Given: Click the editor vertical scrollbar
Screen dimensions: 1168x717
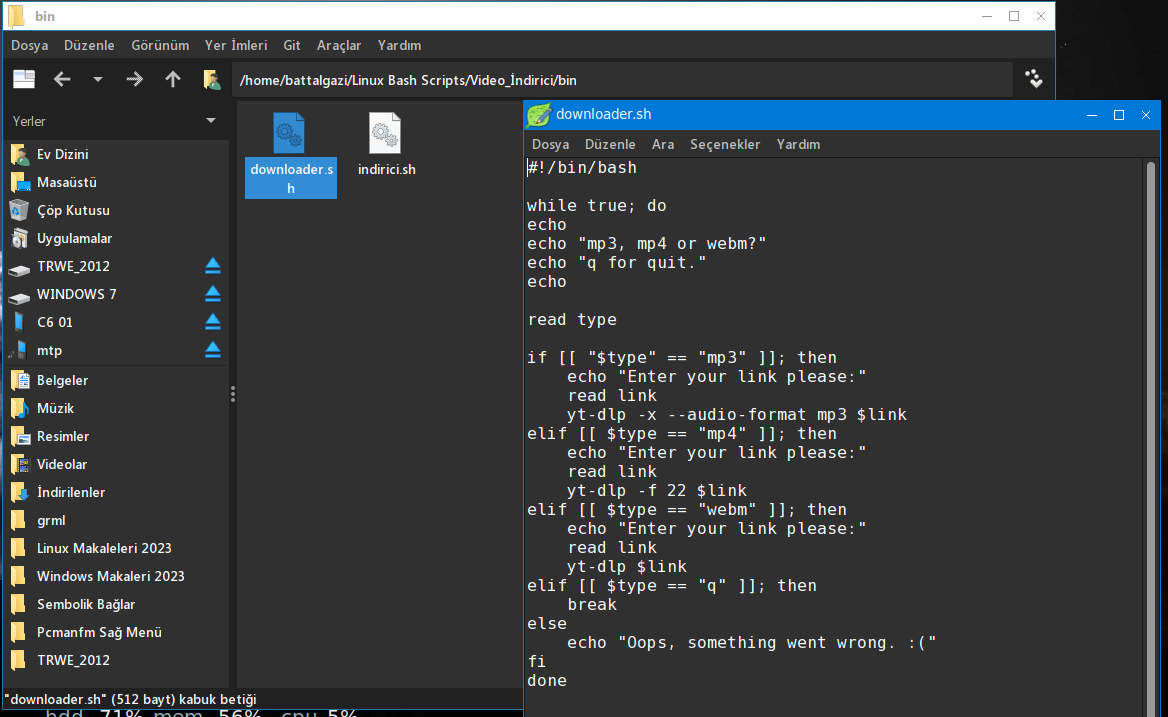Looking at the screenshot, I should (x=1151, y=438).
